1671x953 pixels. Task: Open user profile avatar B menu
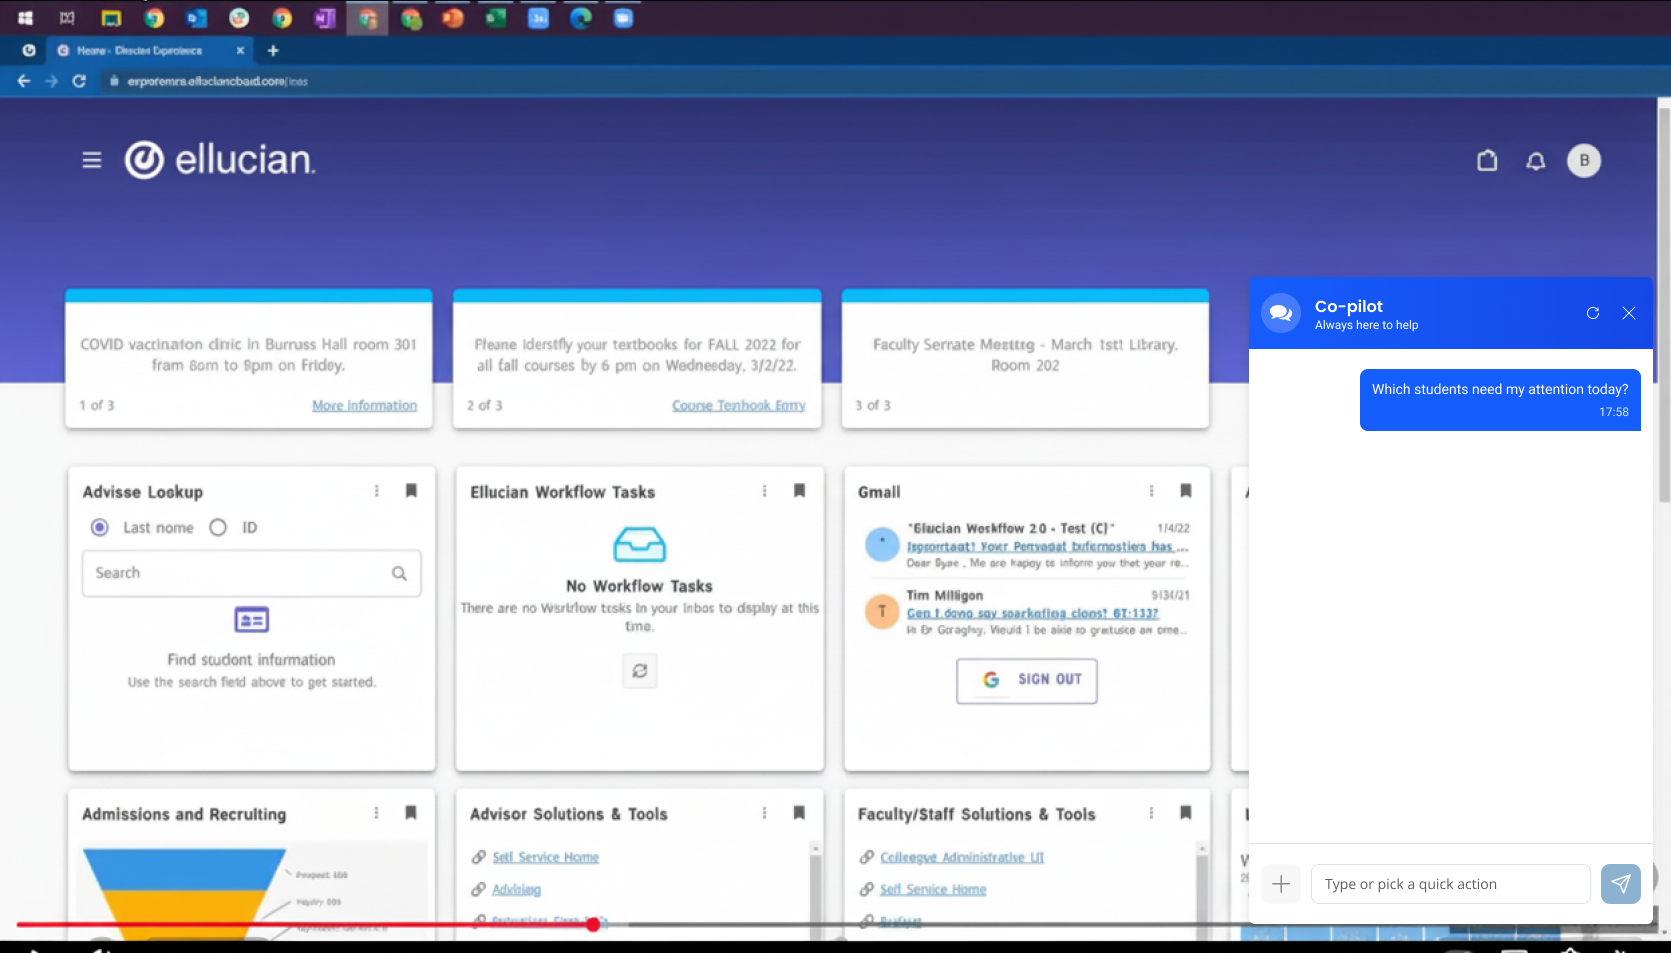point(1584,161)
